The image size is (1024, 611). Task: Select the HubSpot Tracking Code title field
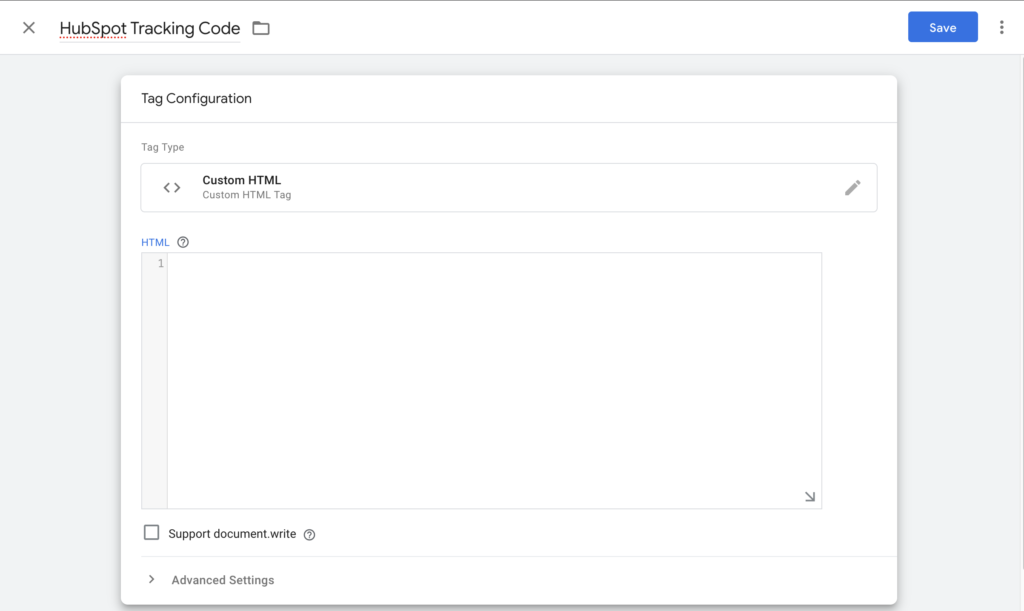pos(147,28)
